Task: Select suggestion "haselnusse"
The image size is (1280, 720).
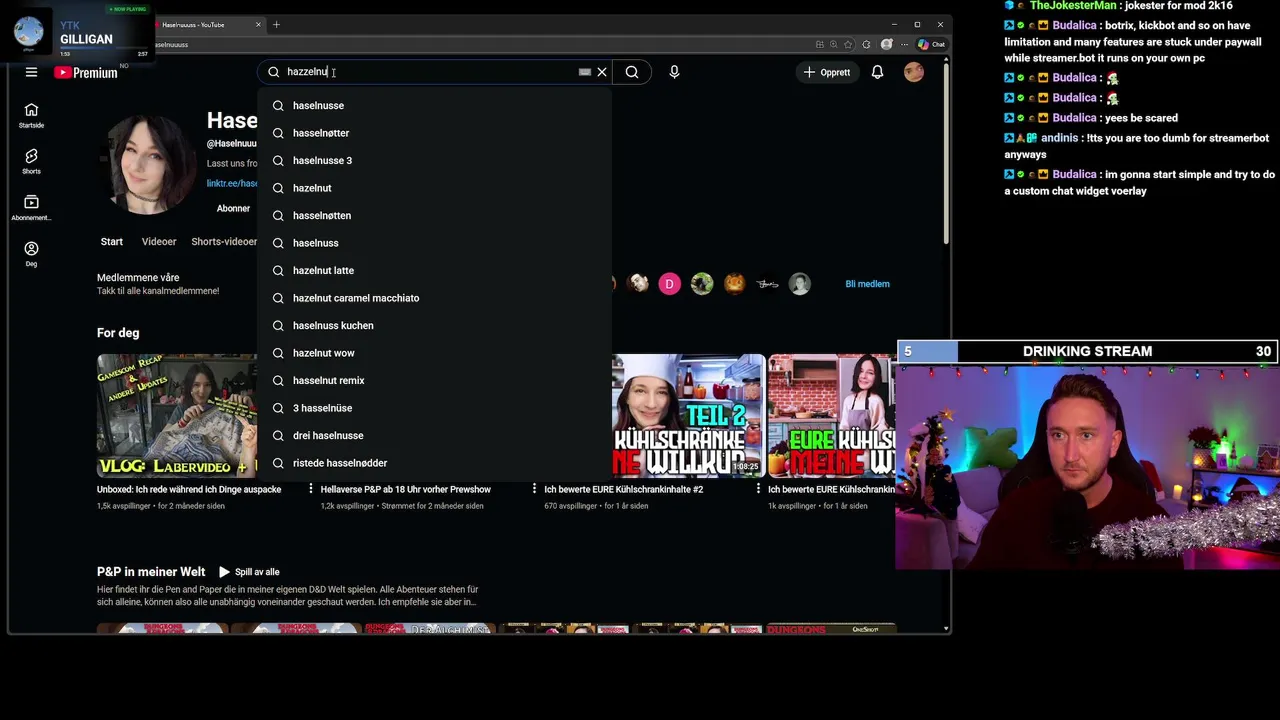Action: [434, 105]
